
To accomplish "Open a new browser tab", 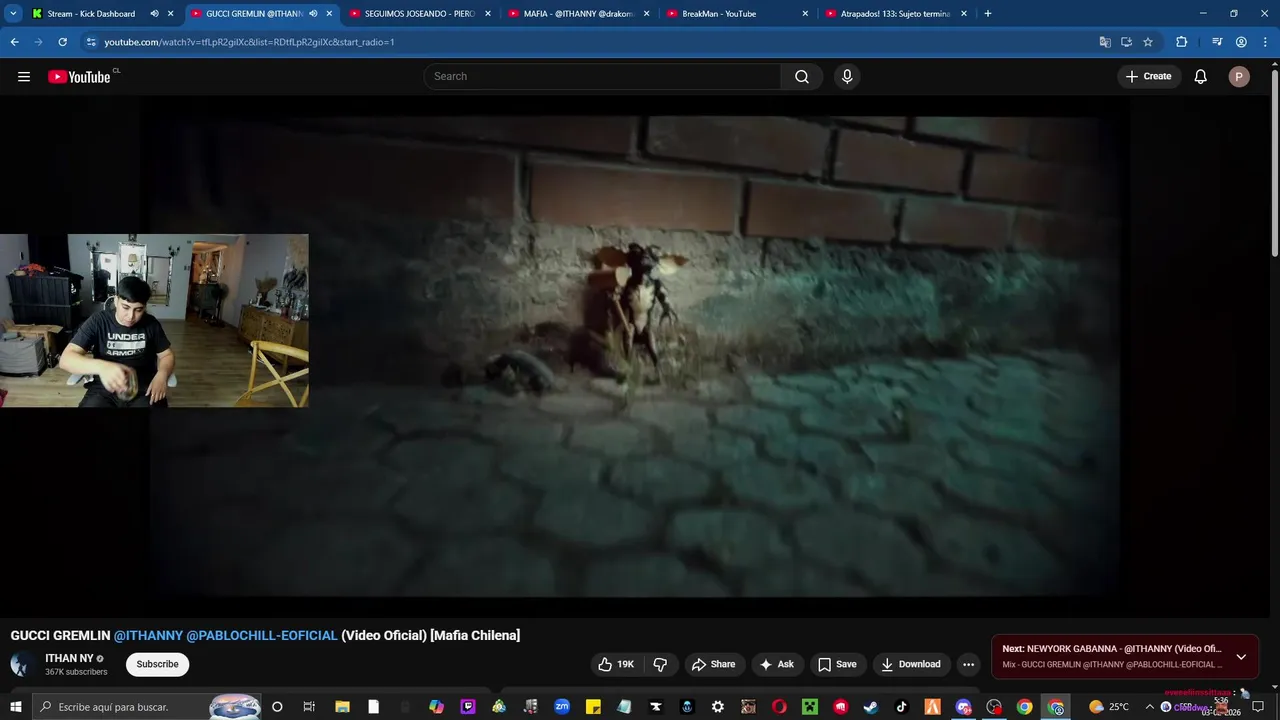I will tap(988, 14).
